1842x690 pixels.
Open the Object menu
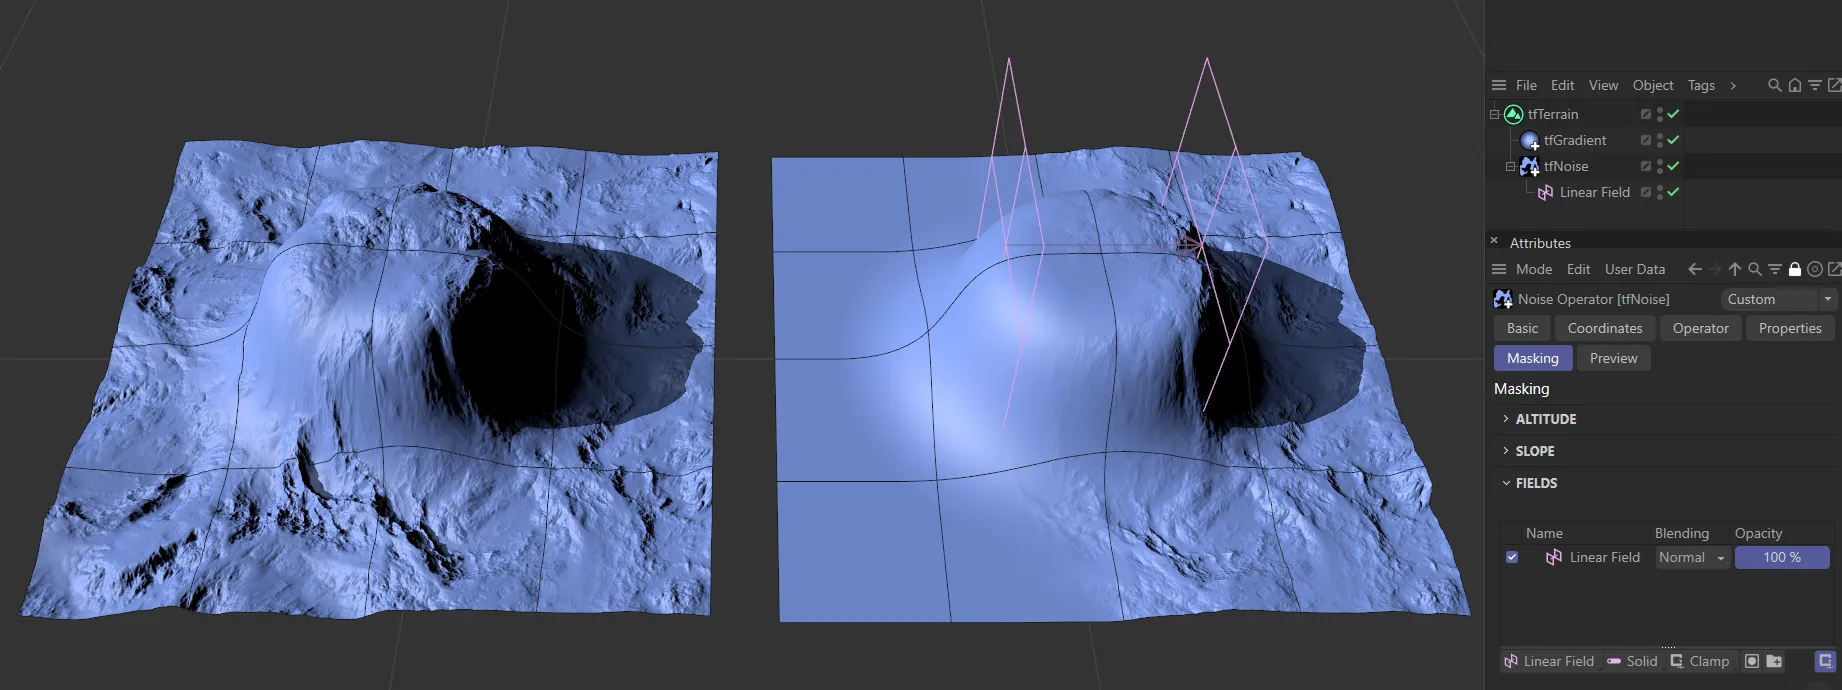[1652, 86]
